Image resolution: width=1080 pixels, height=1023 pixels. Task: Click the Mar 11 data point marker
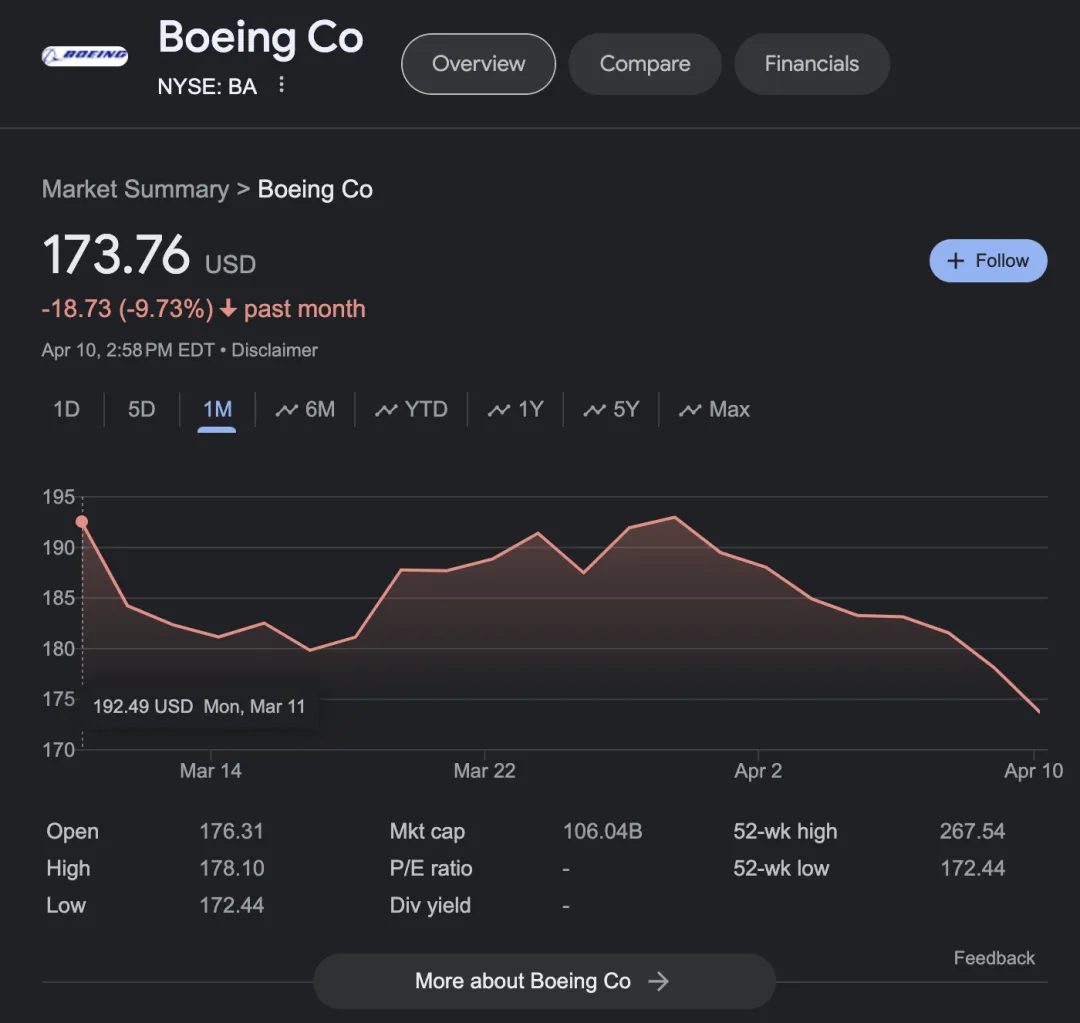click(x=82, y=522)
